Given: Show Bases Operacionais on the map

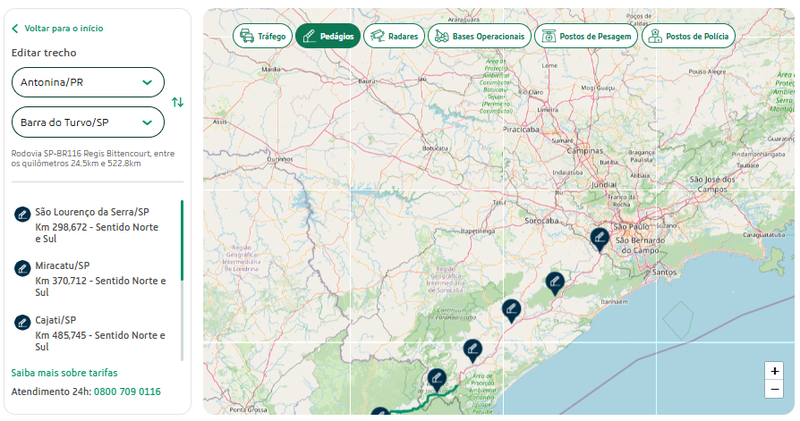Looking at the screenshot, I should [x=479, y=36].
